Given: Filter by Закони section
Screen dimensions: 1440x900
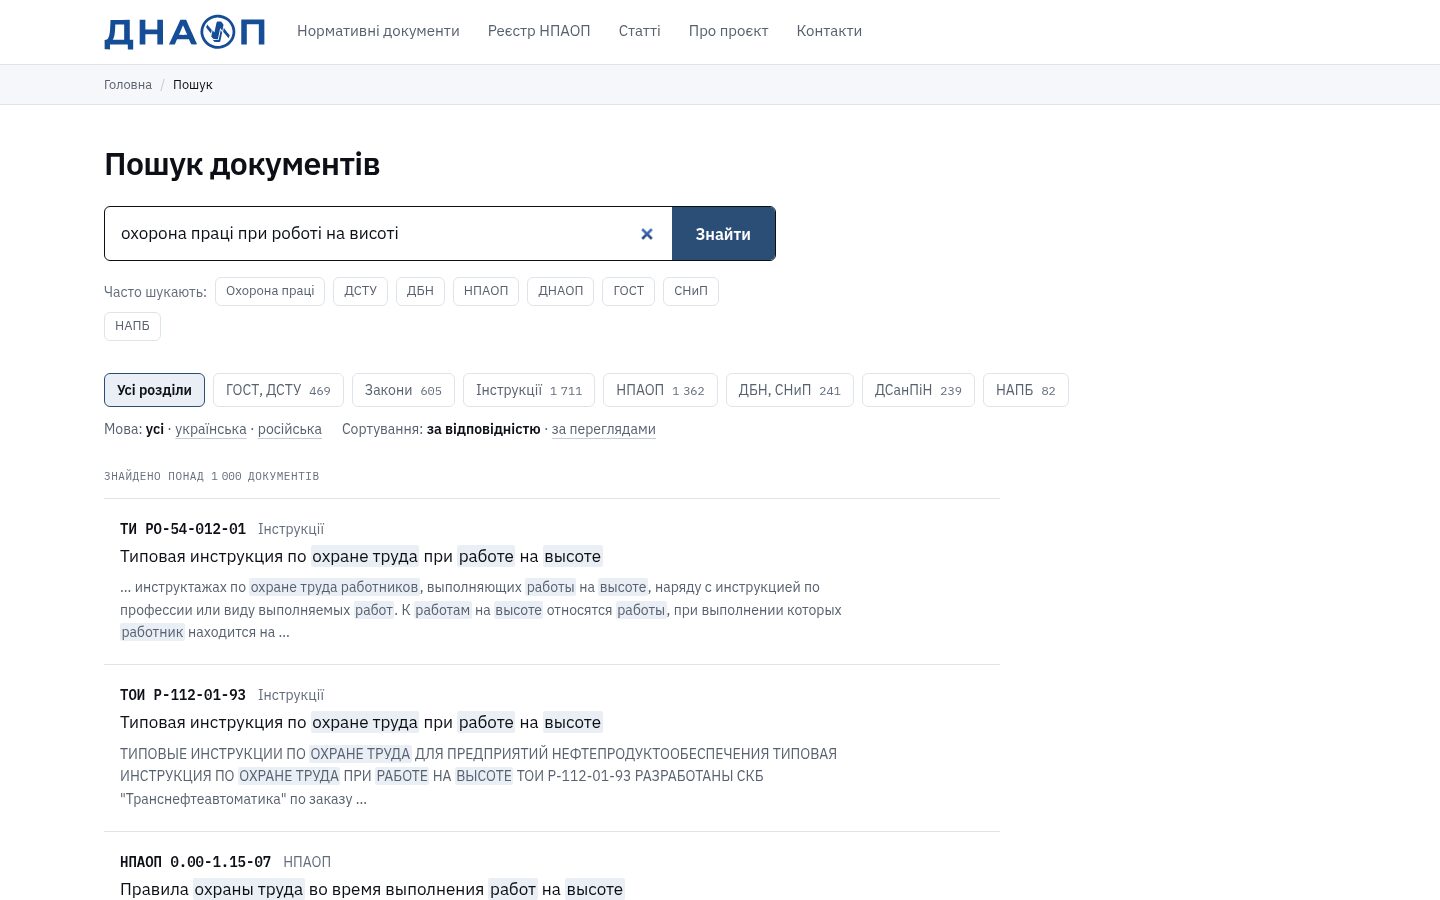Looking at the screenshot, I should point(403,390).
